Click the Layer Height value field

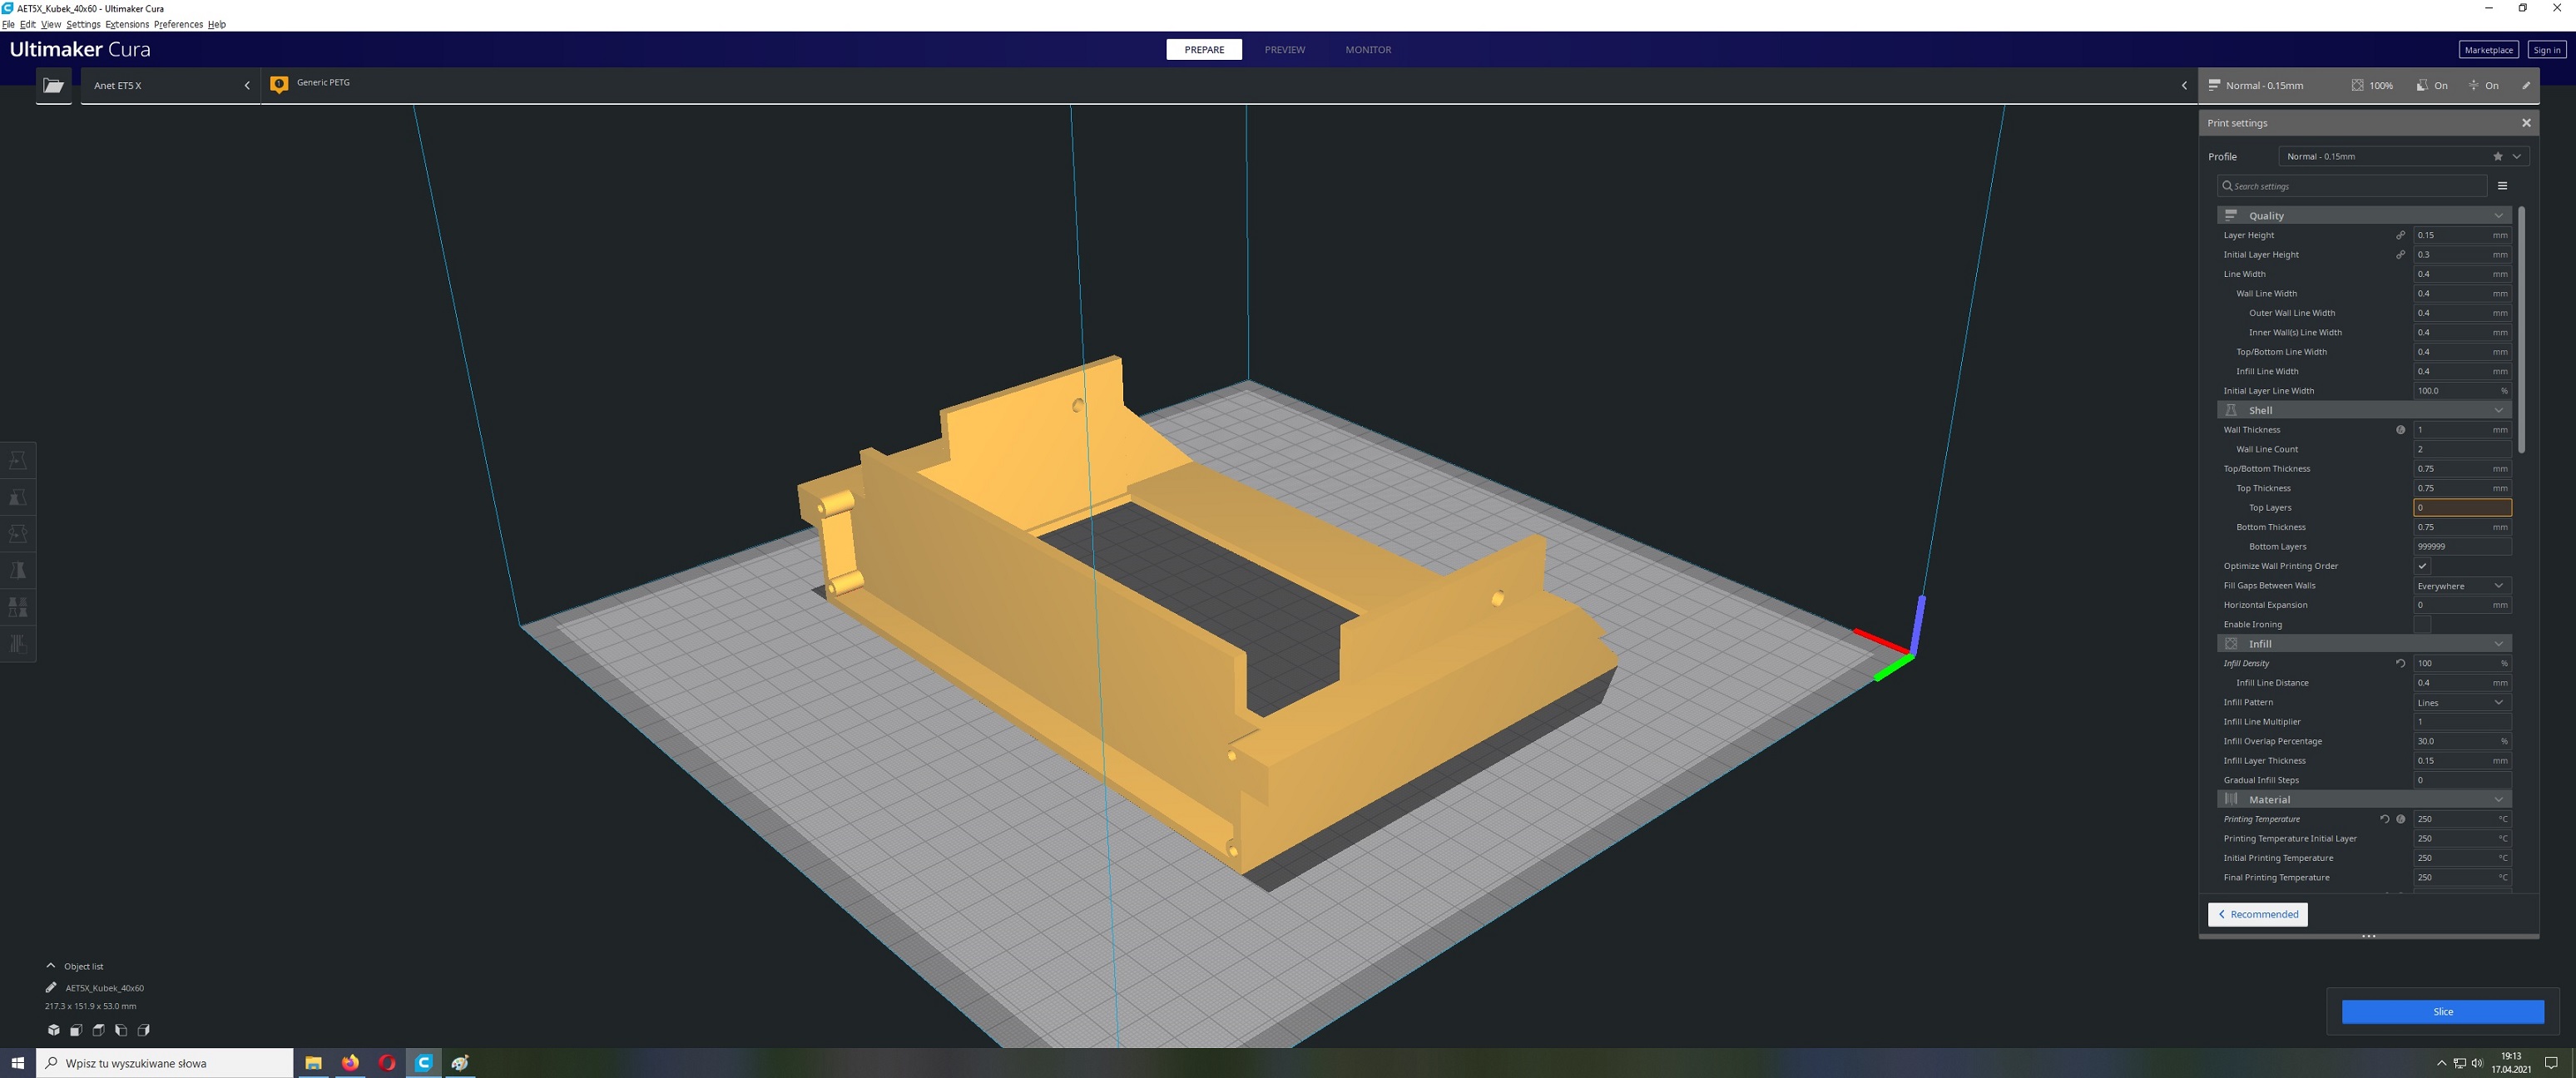[2462, 235]
